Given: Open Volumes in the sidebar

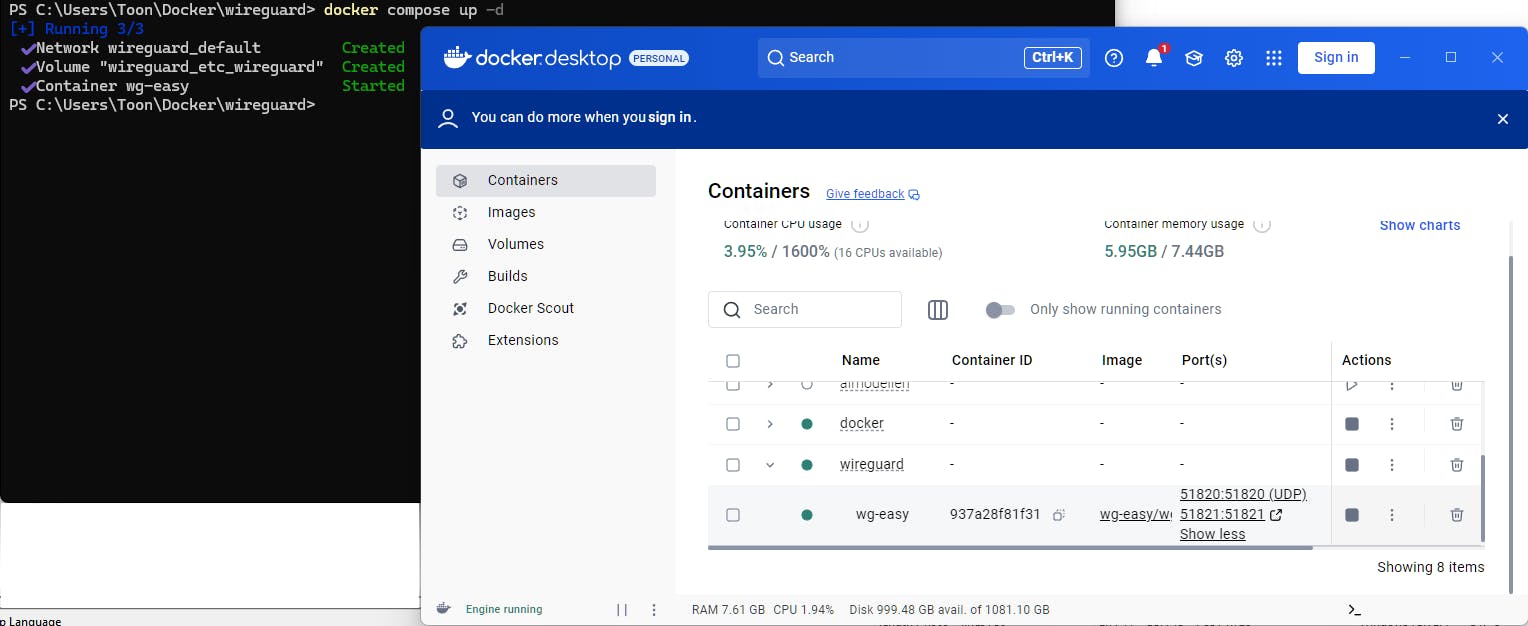Looking at the screenshot, I should (546, 245).
